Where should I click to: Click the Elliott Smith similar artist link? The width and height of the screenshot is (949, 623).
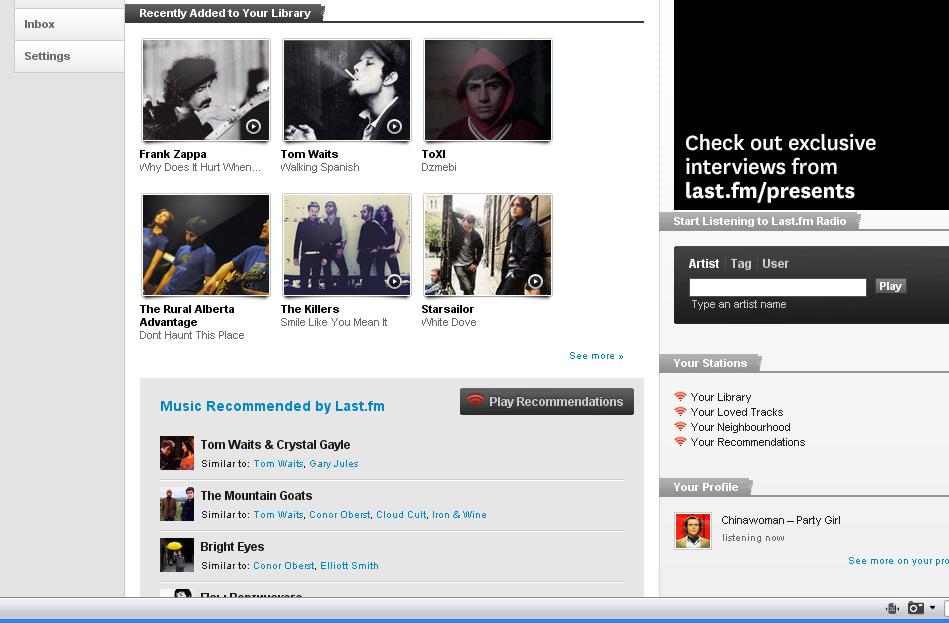tap(349, 565)
